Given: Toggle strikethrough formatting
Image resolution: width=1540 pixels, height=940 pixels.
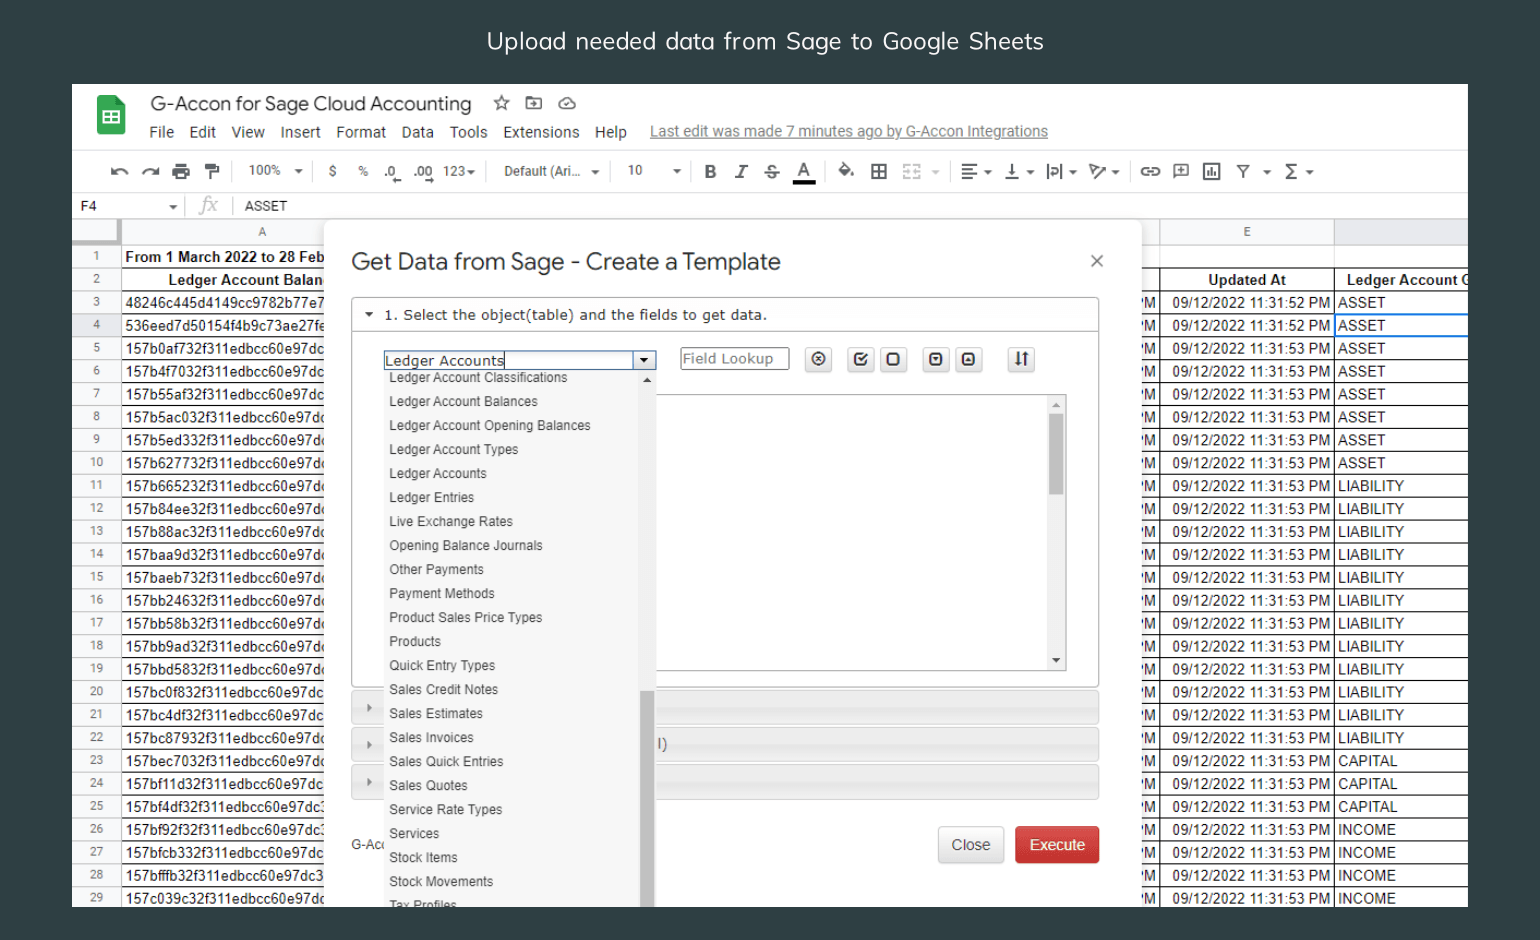Looking at the screenshot, I should (772, 172).
